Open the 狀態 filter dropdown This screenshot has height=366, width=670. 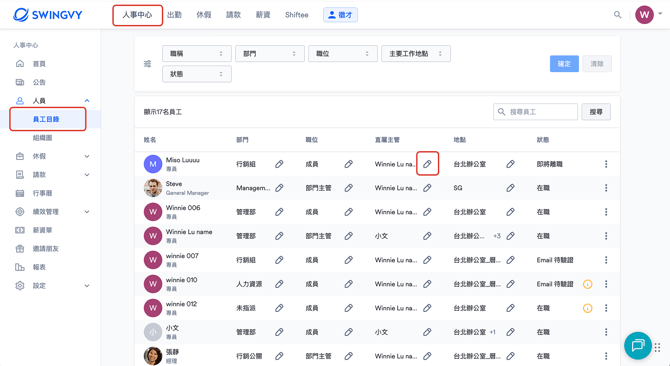(197, 74)
